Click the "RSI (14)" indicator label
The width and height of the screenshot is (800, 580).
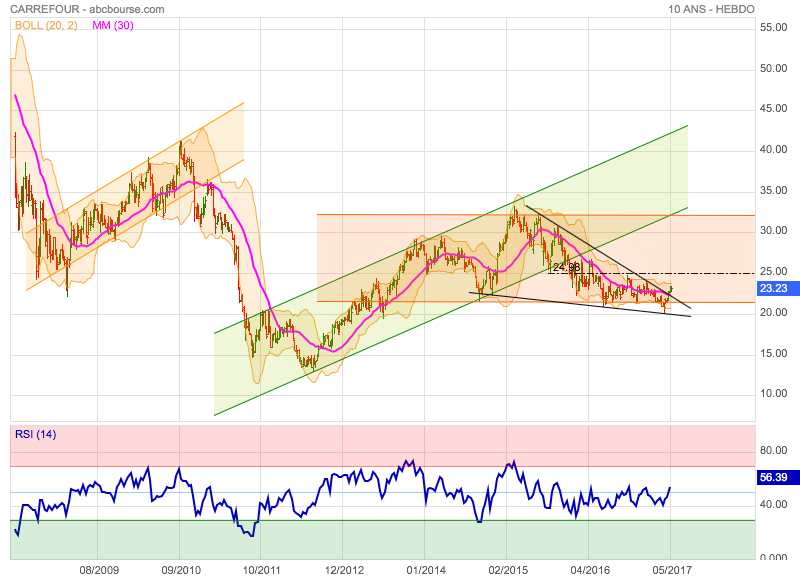click(36, 434)
